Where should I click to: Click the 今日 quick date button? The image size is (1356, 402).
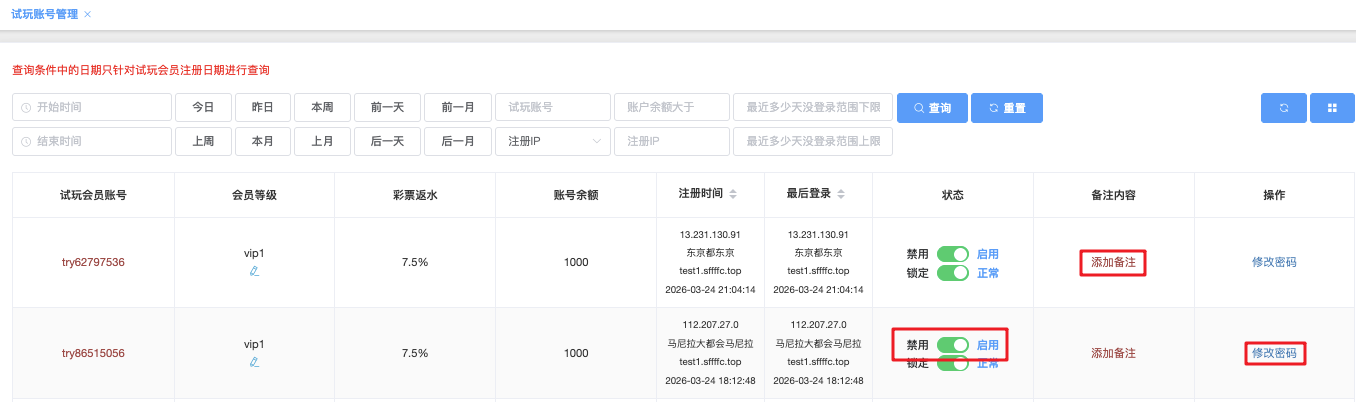coord(203,108)
